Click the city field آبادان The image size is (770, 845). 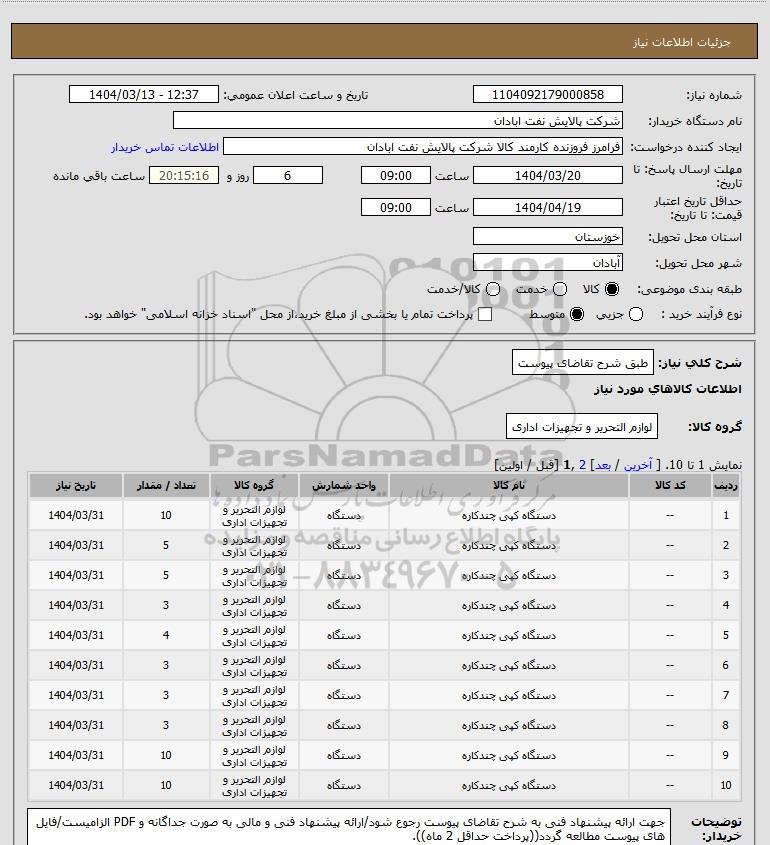(x=547, y=262)
